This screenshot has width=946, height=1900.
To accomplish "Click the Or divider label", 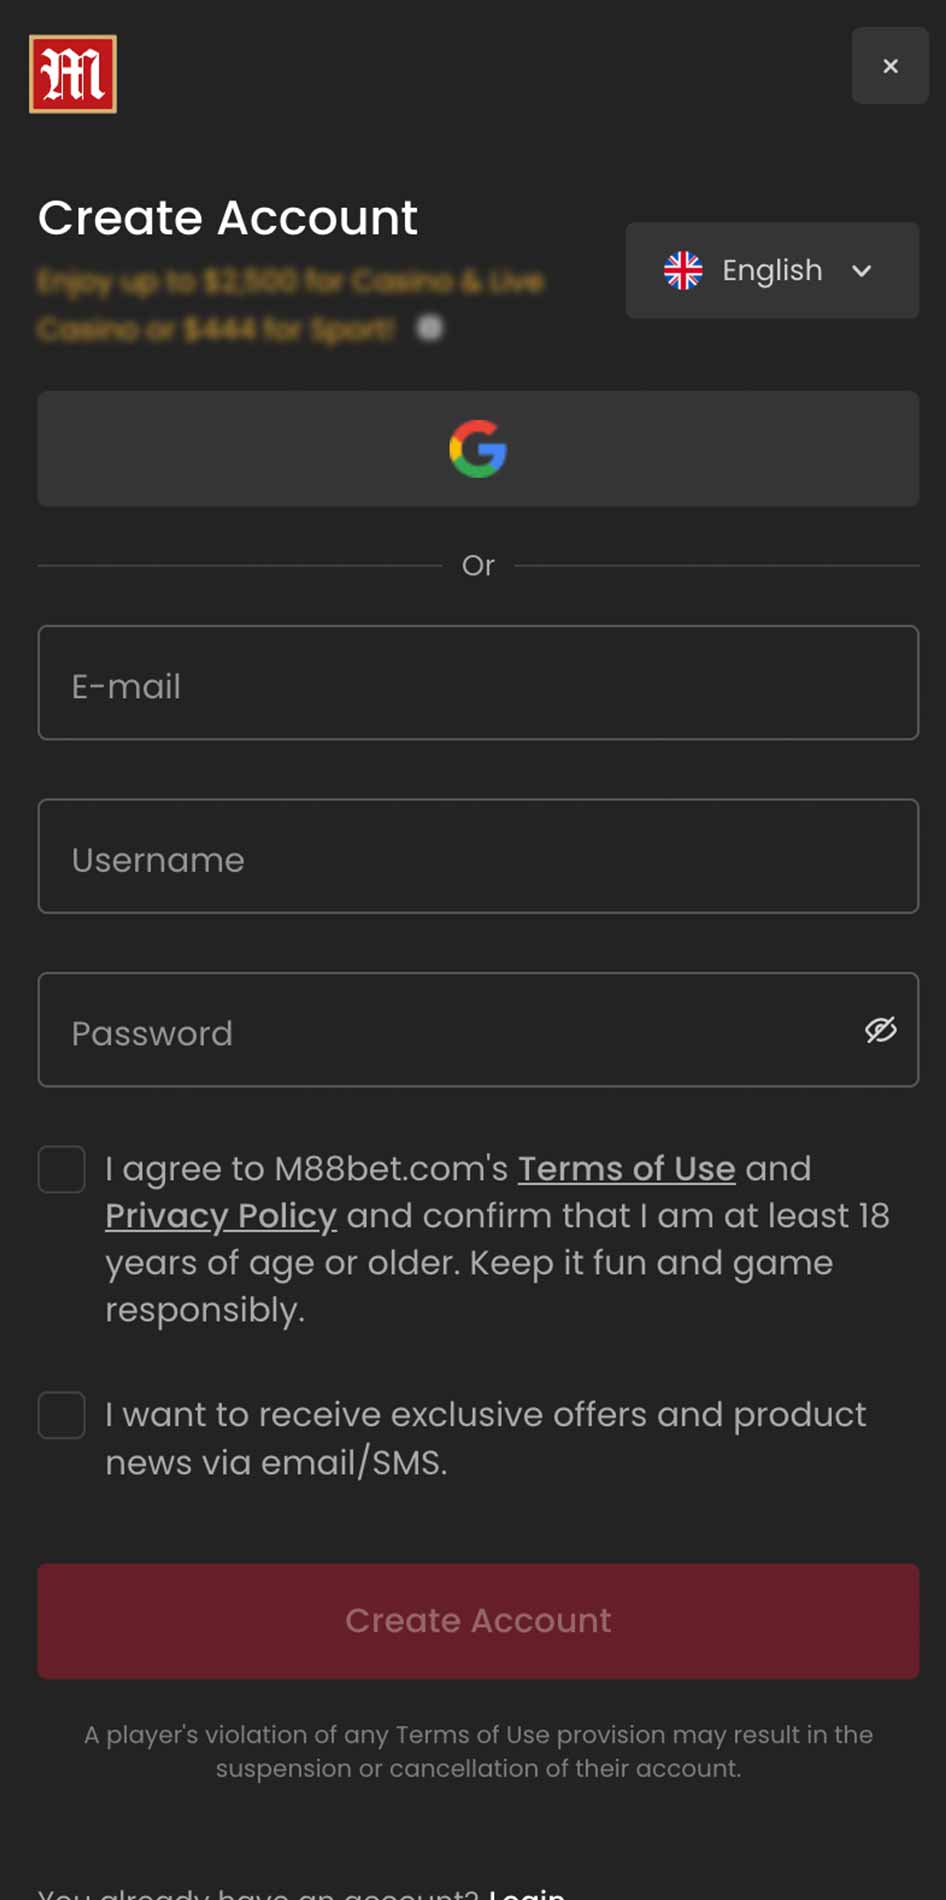I will click(478, 566).
